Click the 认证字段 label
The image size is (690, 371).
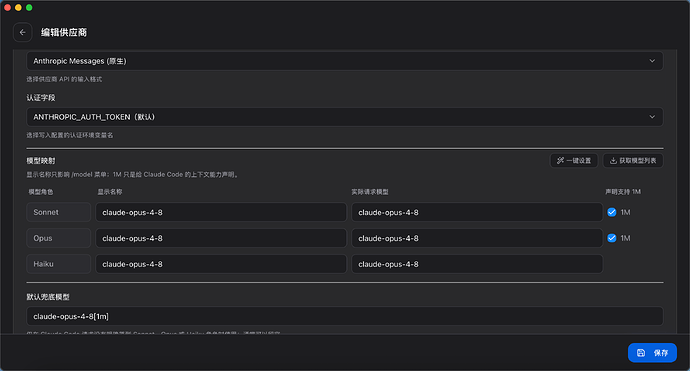pyautogui.click(x=41, y=98)
